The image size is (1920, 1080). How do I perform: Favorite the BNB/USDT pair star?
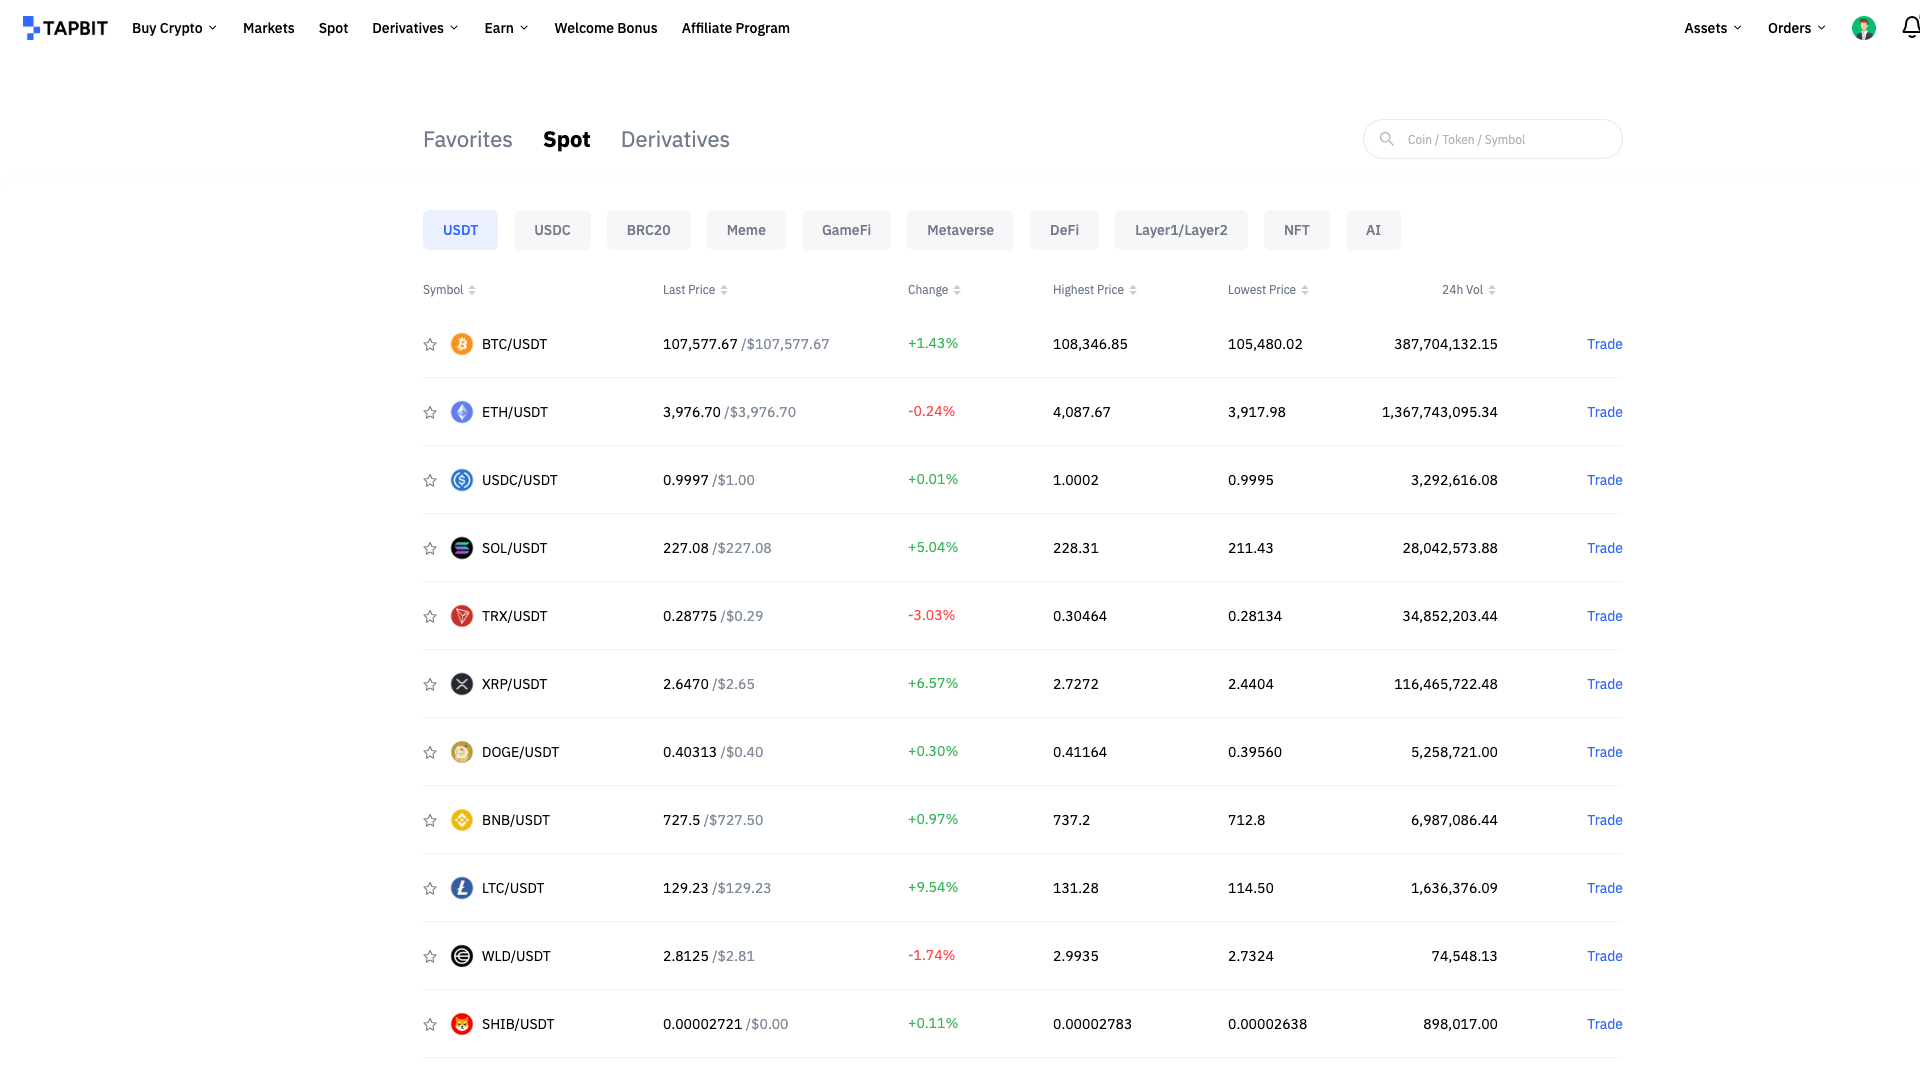tap(430, 820)
